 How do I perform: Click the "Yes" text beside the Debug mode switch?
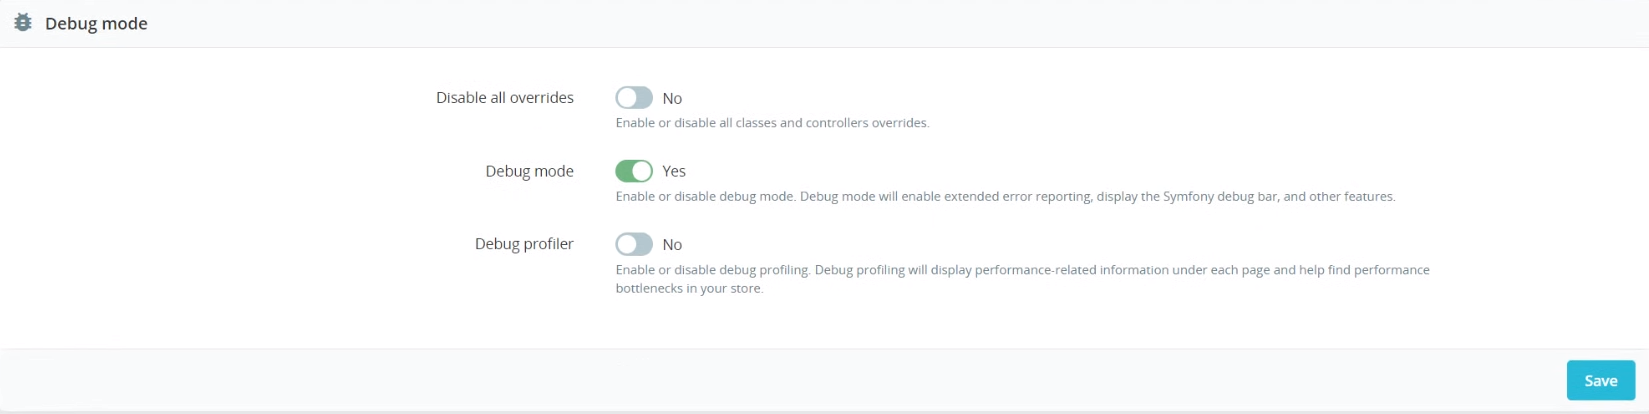pyautogui.click(x=674, y=171)
